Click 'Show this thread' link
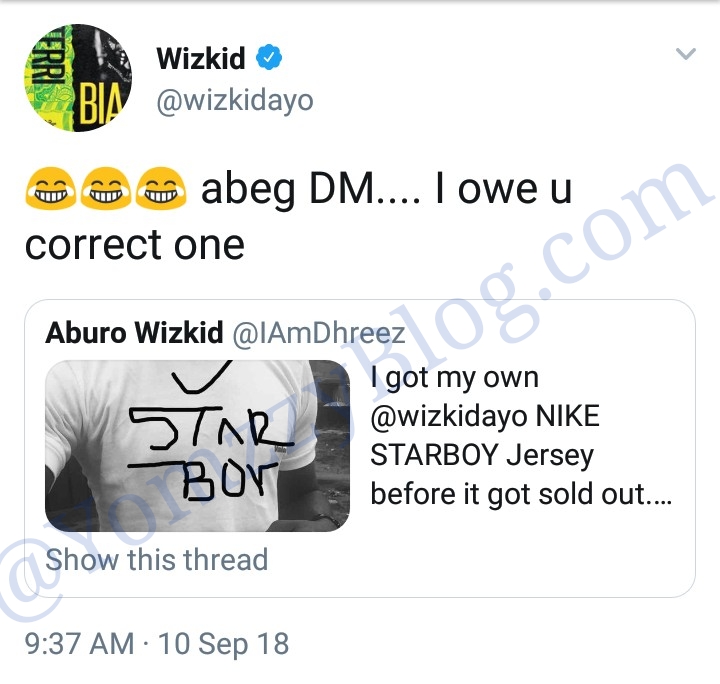The image size is (720, 684). (x=157, y=560)
